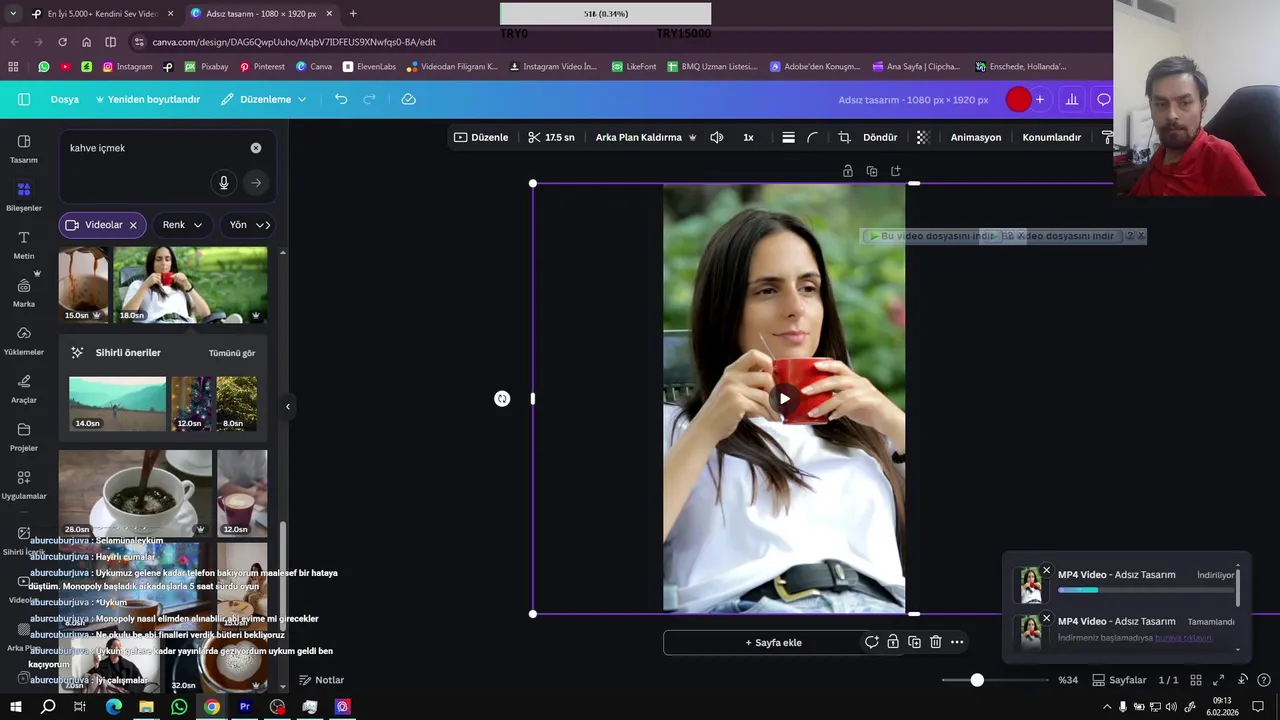This screenshot has width=1280, height=720.
Task: Open the 1x playback speed option
Action: (748, 137)
